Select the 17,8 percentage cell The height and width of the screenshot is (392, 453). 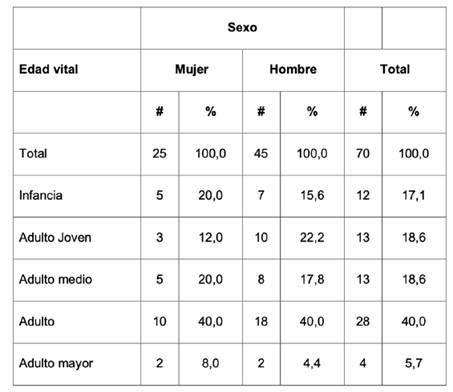click(312, 280)
